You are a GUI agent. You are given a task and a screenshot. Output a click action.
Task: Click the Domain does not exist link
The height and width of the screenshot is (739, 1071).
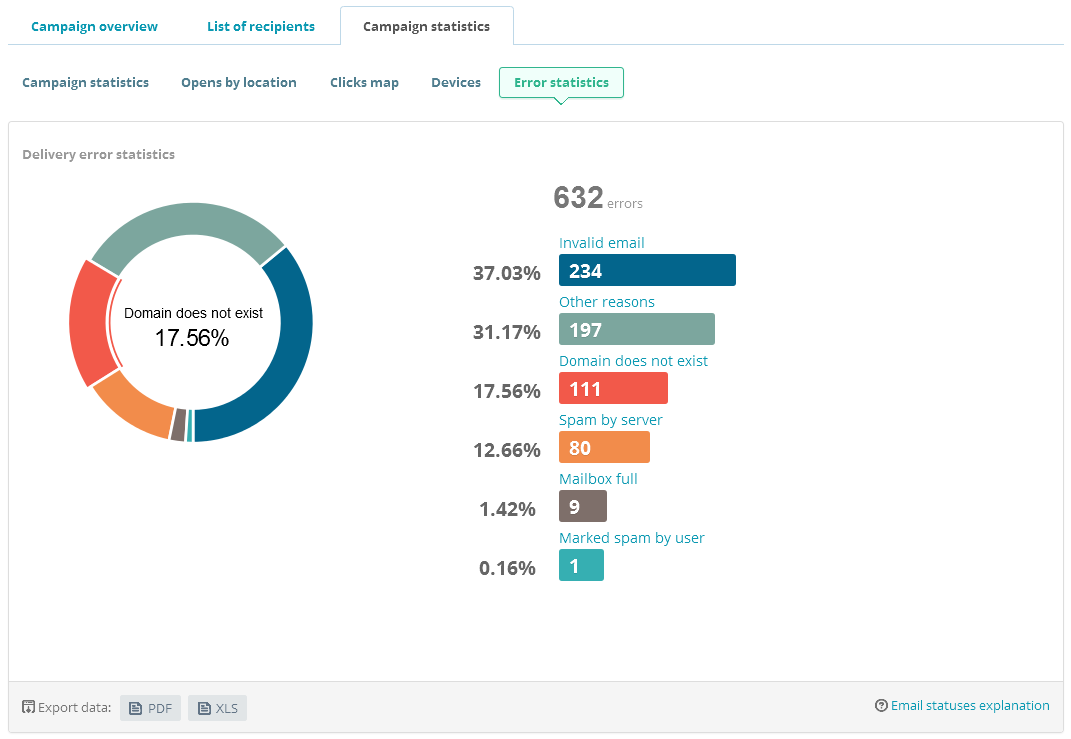click(631, 360)
